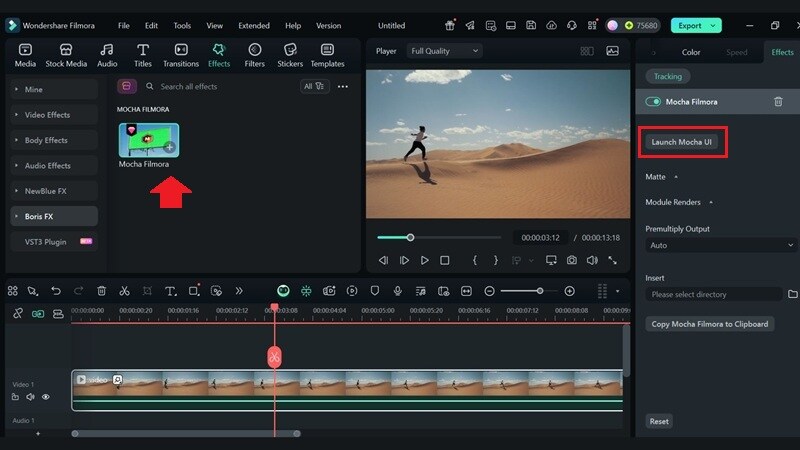Mute the Video 1 track speaker icon
Image resolution: width=800 pixels, height=450 pixels.
(31, 397)
